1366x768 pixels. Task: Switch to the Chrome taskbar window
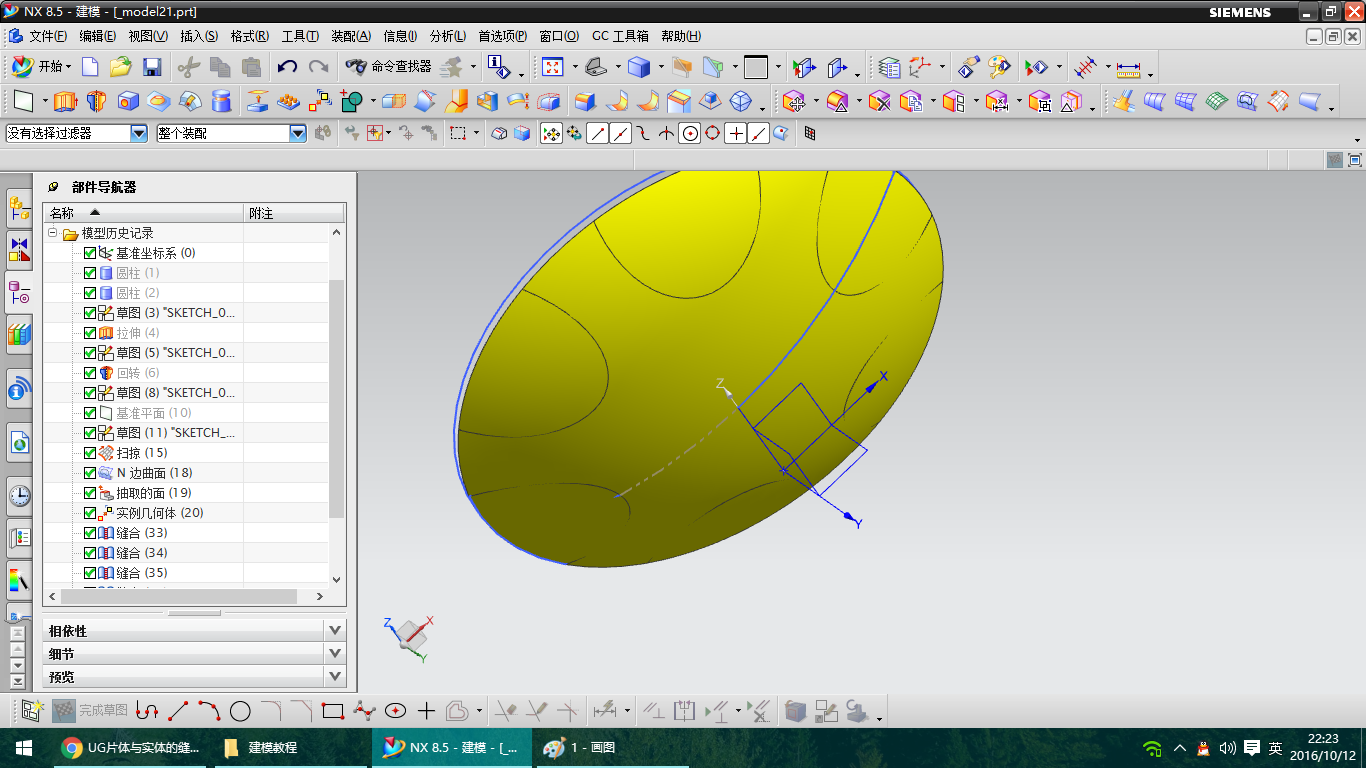pyautogui.click(x=129, y=748)
